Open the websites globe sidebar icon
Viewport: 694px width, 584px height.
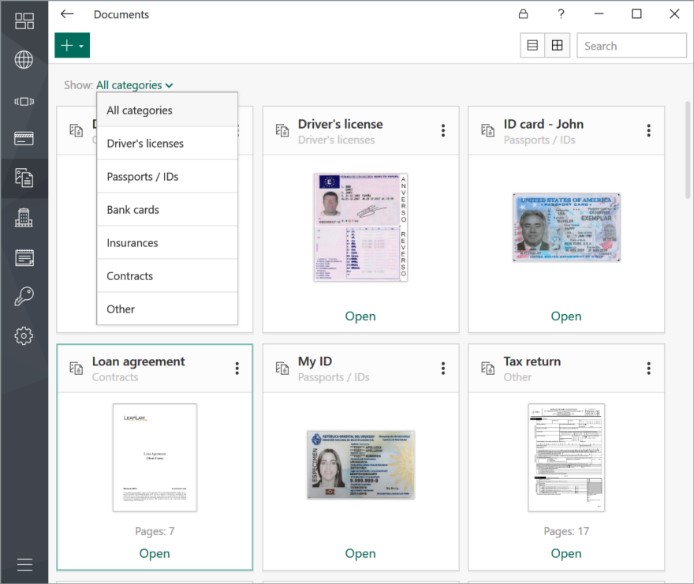[24, 60]
